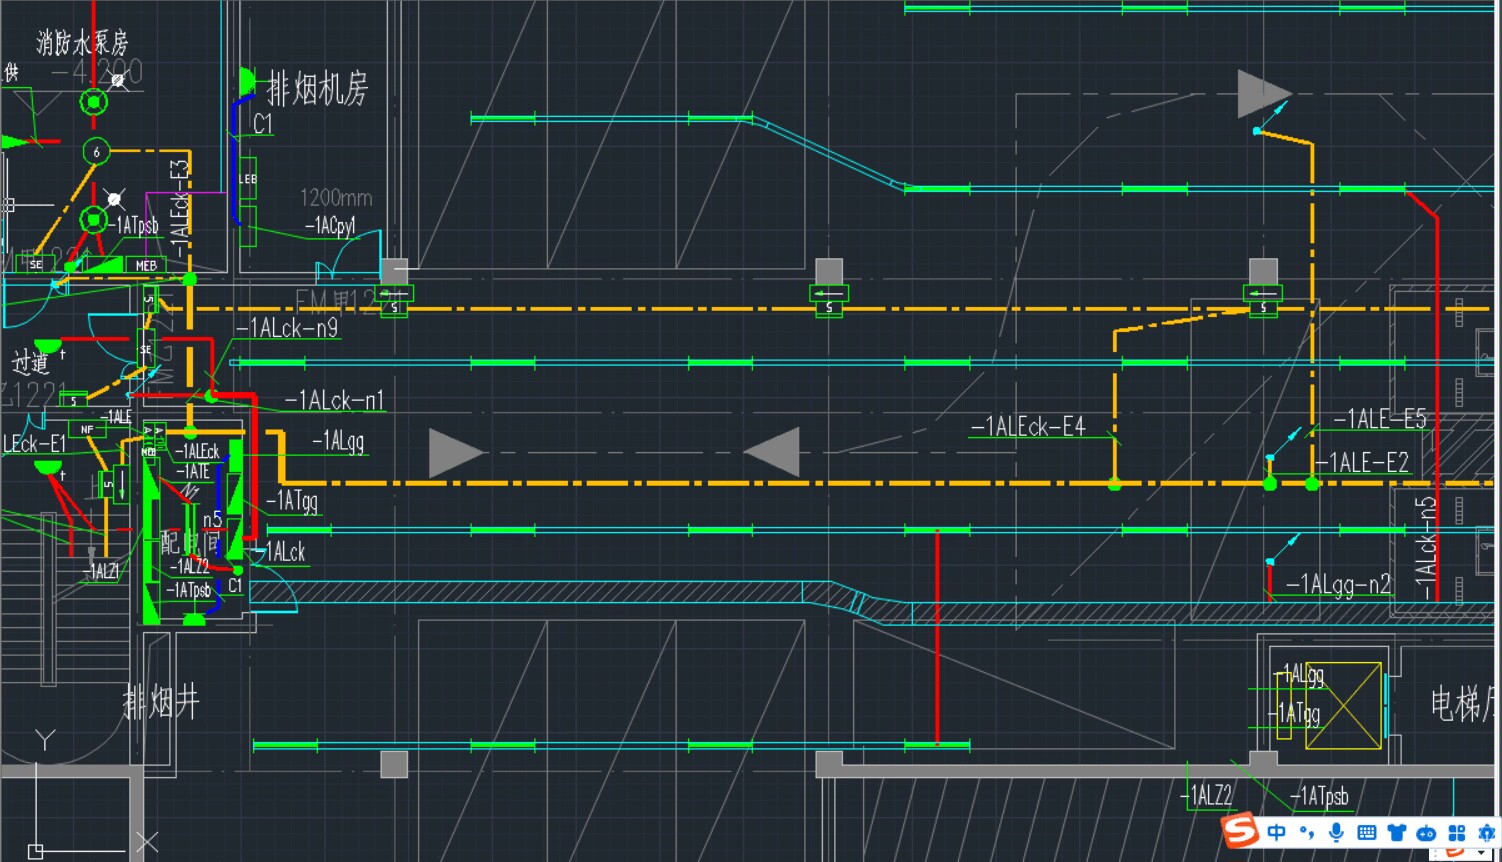Click the -1ATE label in distribution room

(x=192, y=471)
